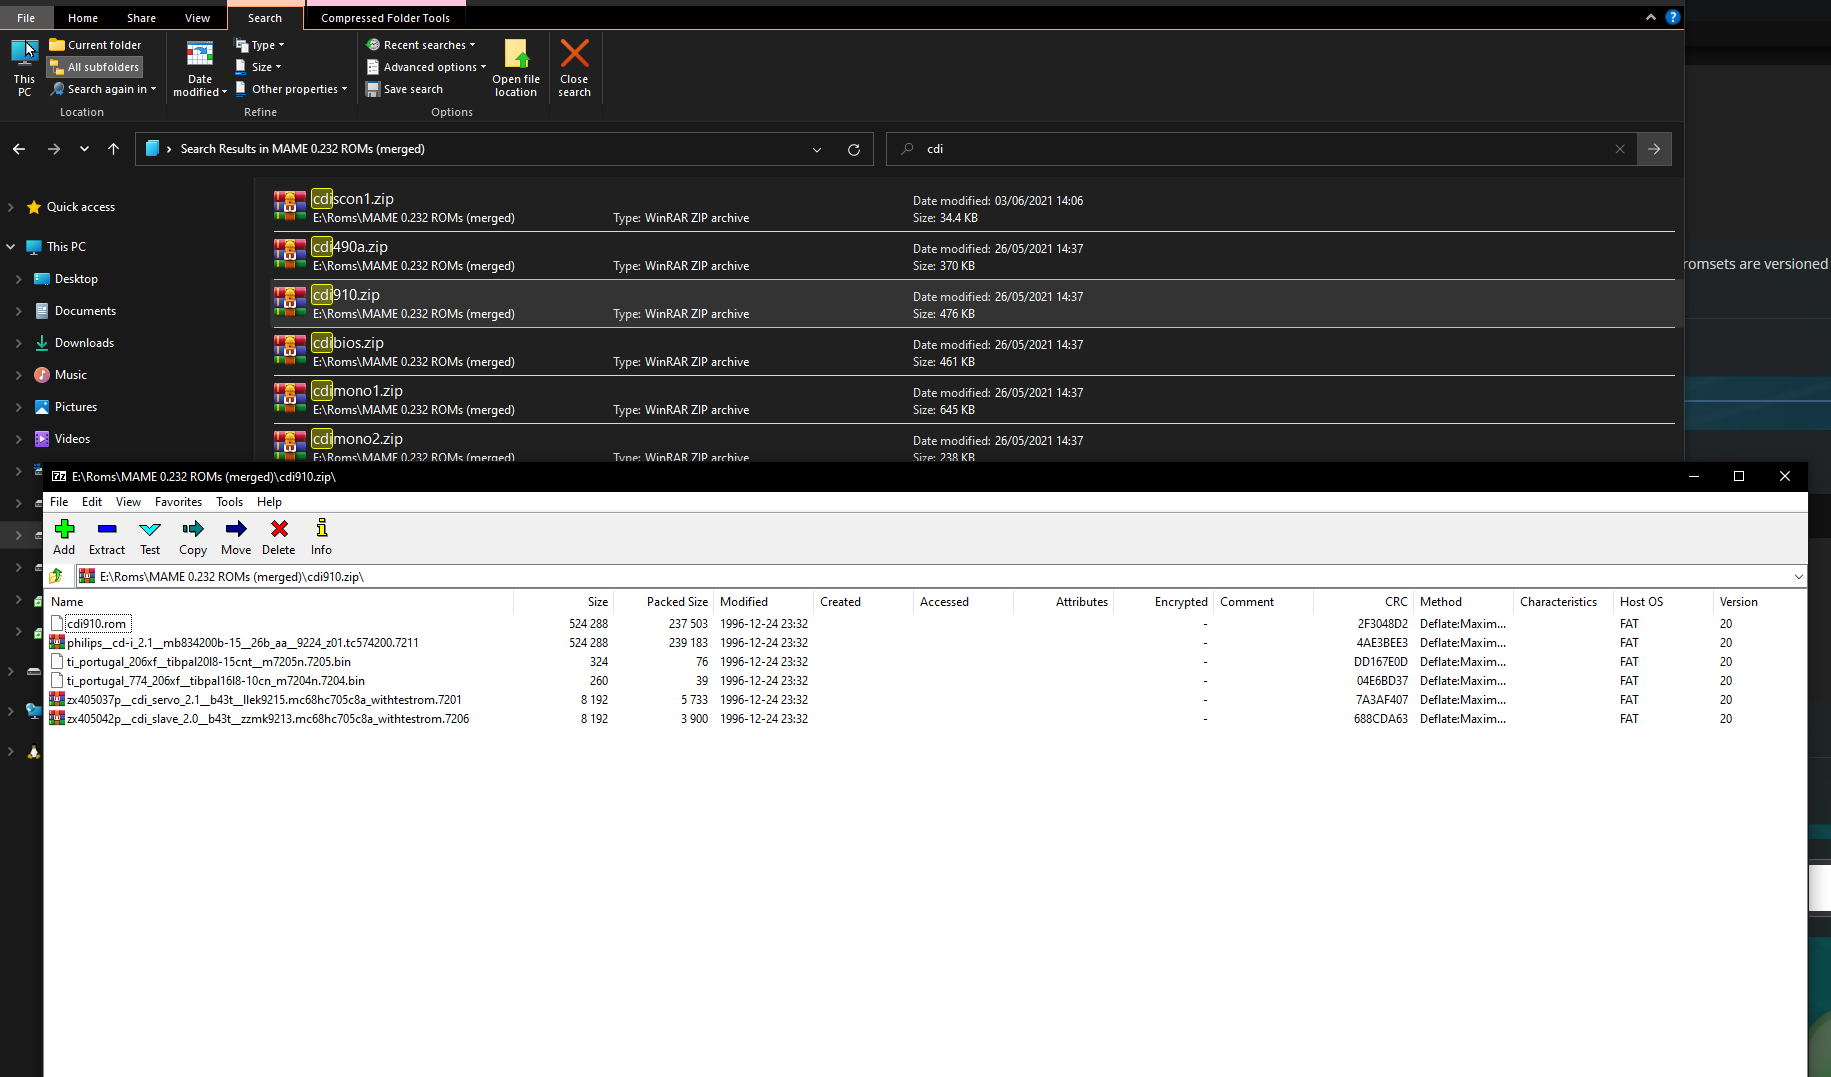Image resolution: width=1831 pixels, height=1077 pixels.
Task: Open Explorer help question mark icon
Action: [1672, 17]
